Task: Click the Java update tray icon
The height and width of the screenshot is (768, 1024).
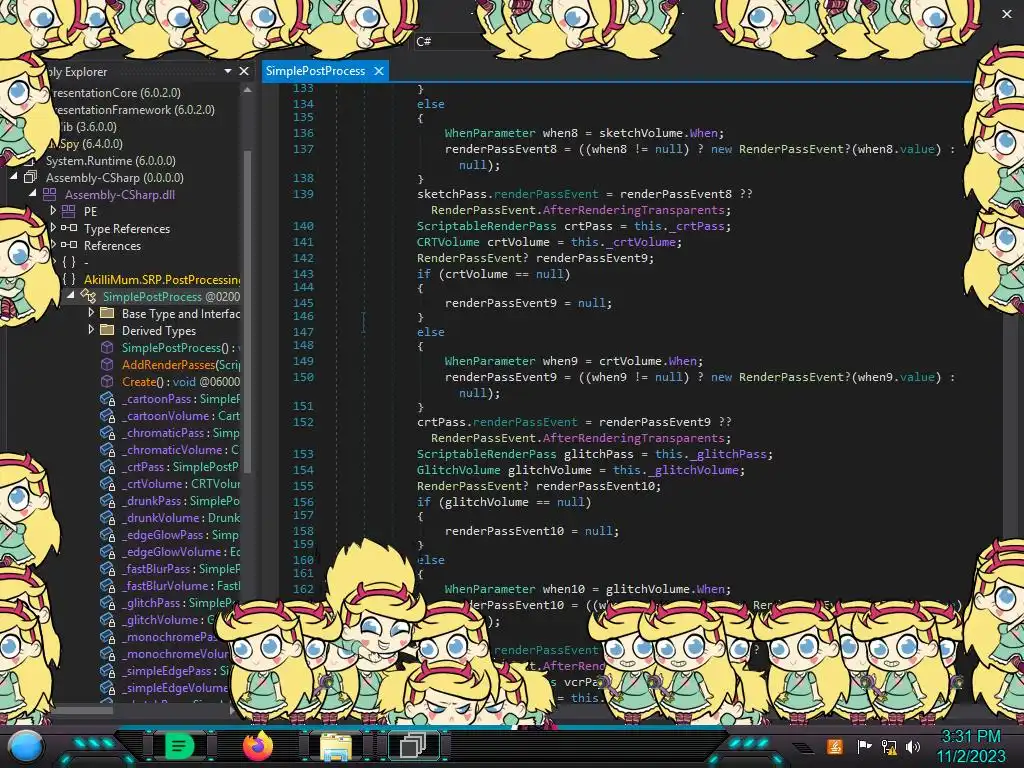Action: pyautogui.click(x=835, y=746)
